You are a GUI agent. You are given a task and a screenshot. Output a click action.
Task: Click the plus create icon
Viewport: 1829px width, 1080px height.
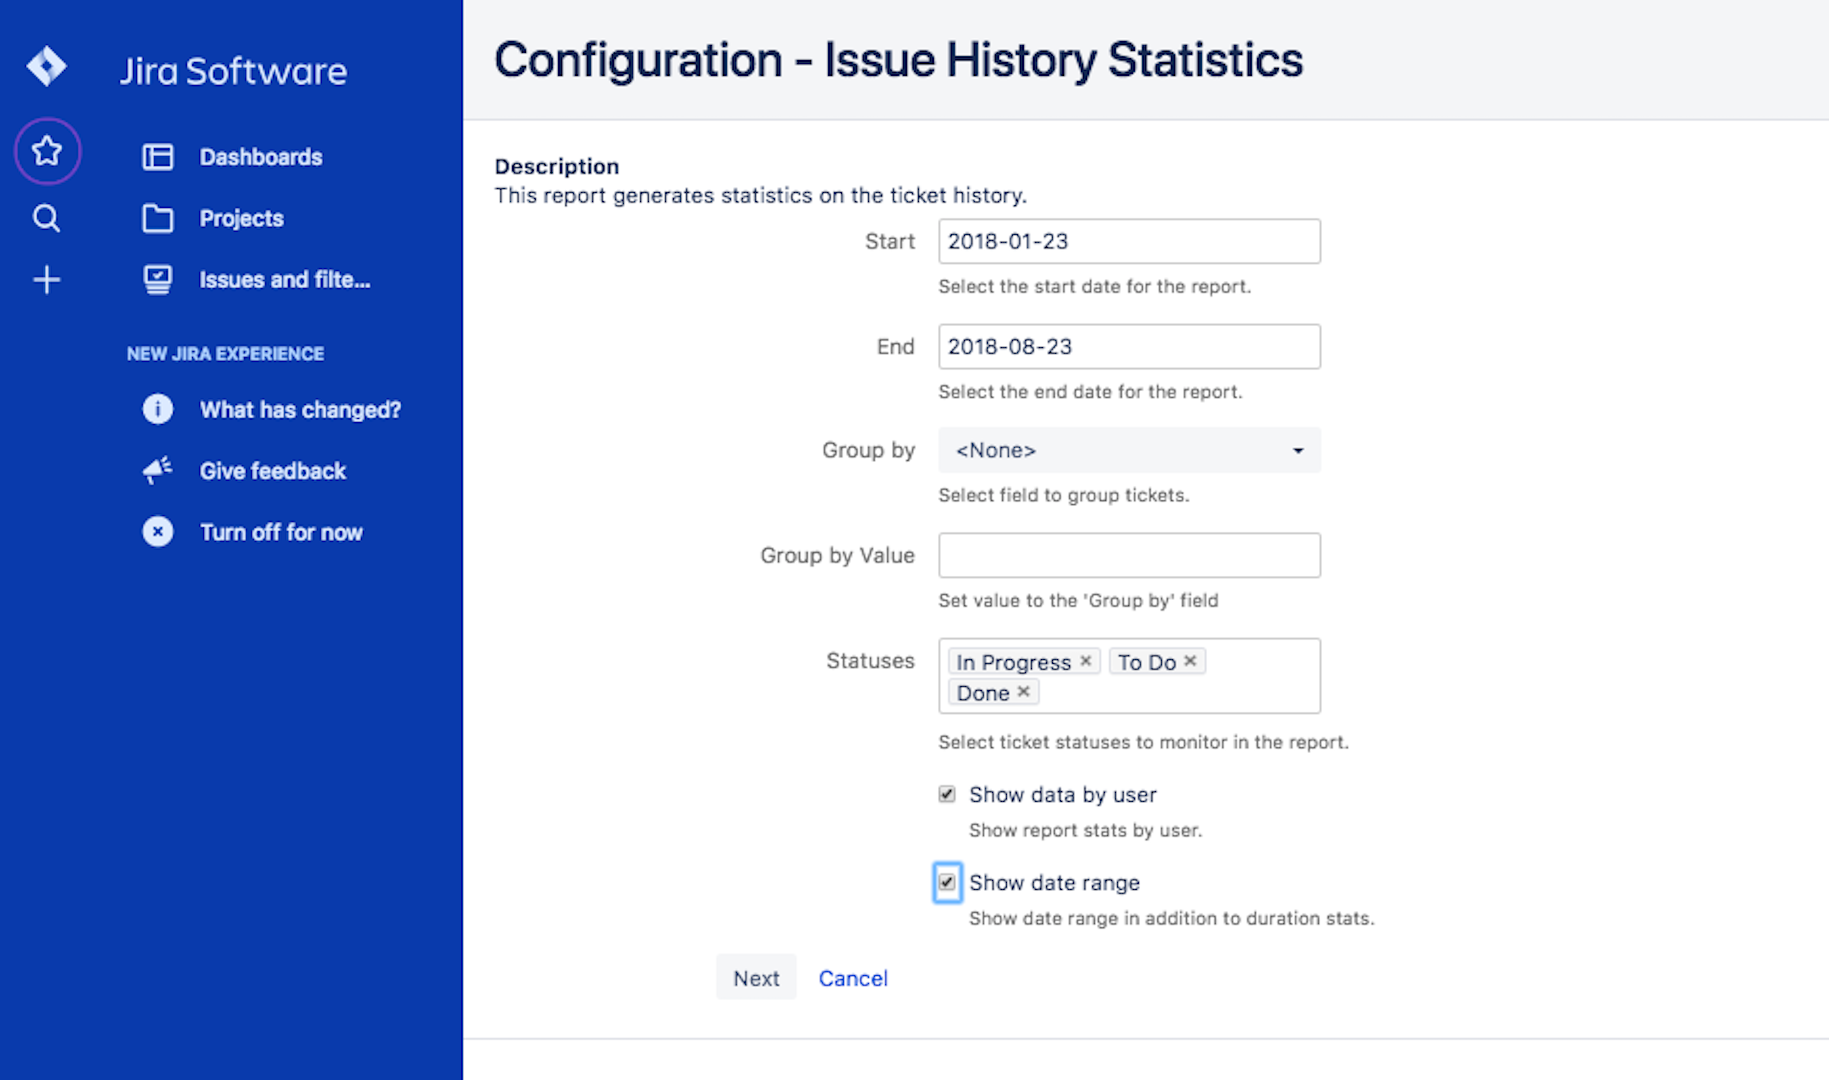(46, 280)
